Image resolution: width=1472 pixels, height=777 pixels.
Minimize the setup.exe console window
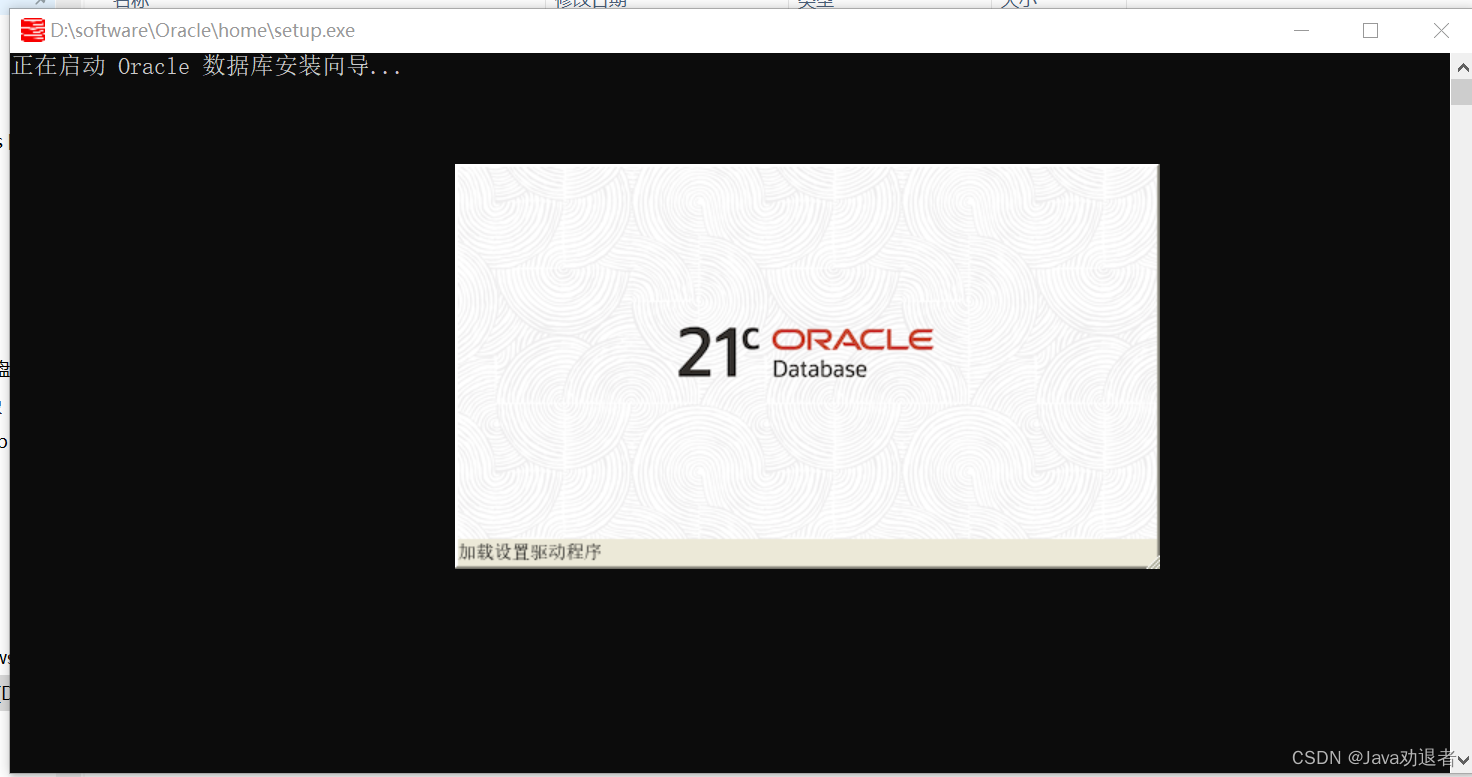tap(1300, 30)
